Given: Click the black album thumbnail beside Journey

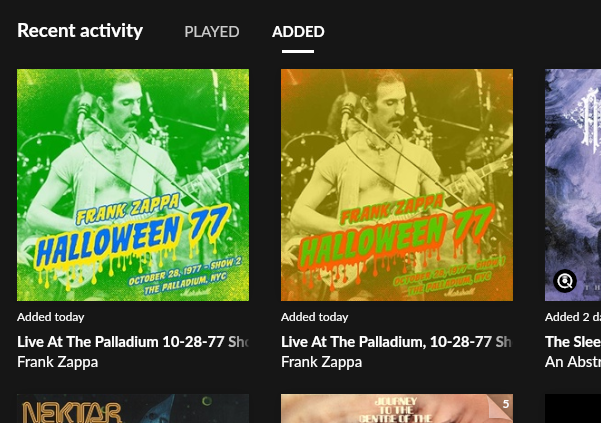Looking at the screenshot, I should [573, 408].
